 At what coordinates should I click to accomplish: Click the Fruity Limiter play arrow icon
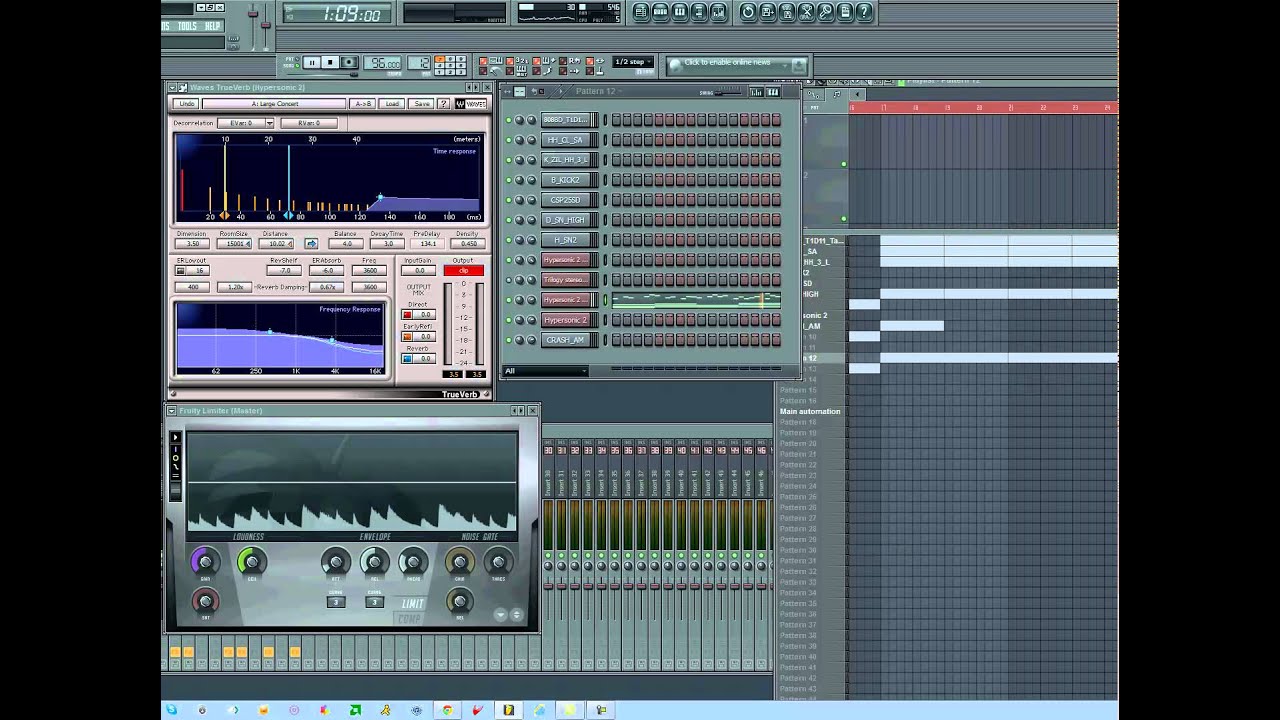[175, 437]
